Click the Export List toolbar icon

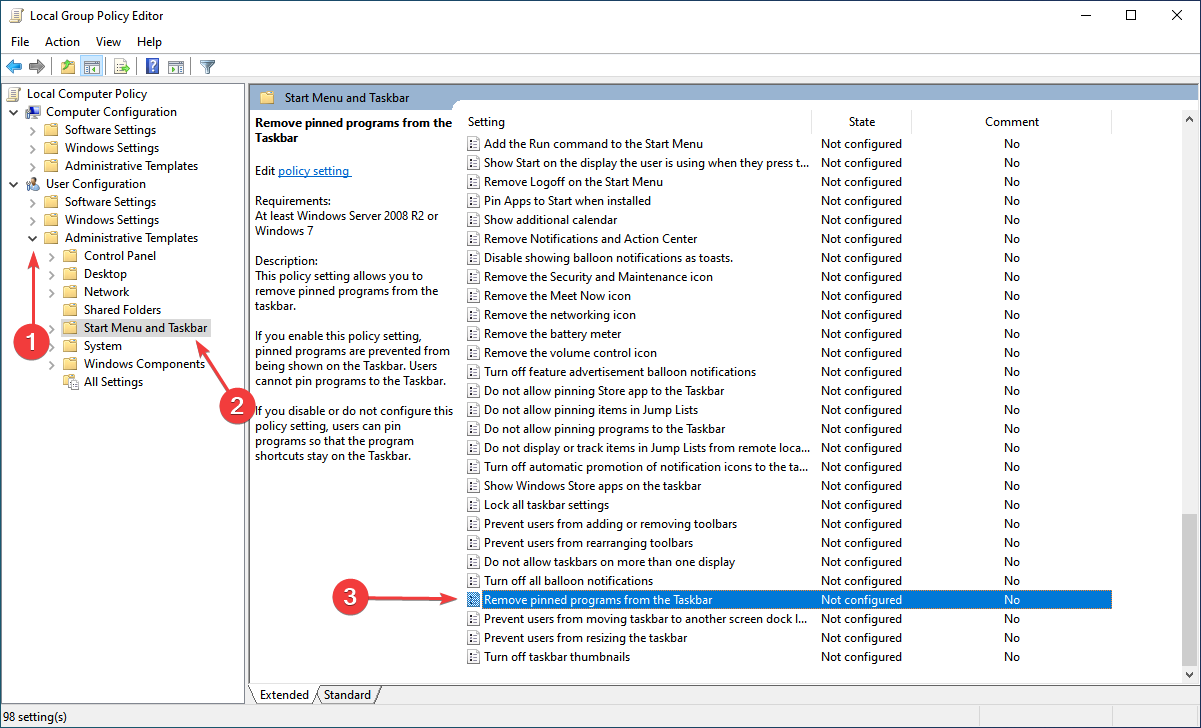coord(122,67)
